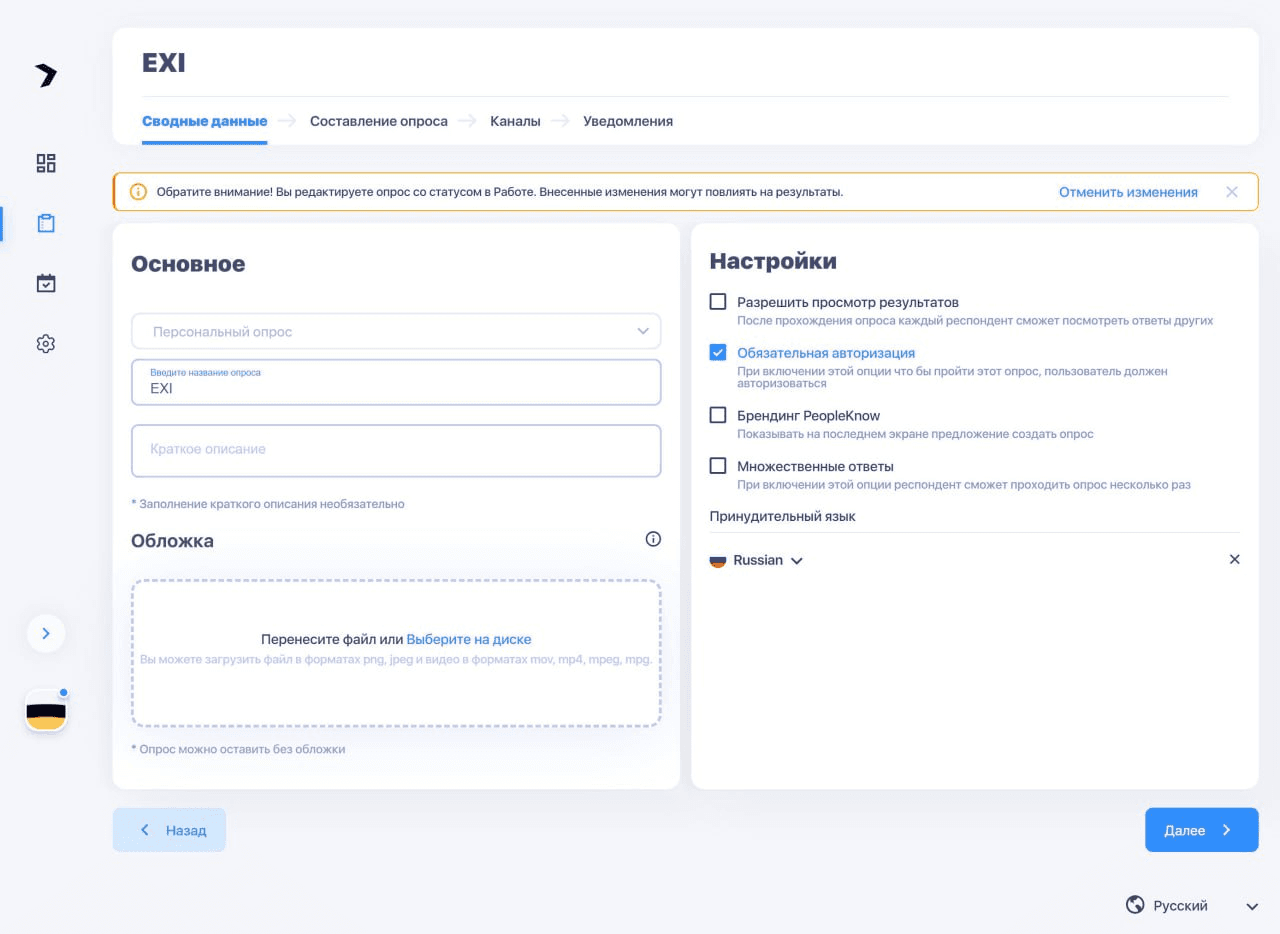Click the Множественные ответы label text

pyautogui.click(x=815, y=466)
